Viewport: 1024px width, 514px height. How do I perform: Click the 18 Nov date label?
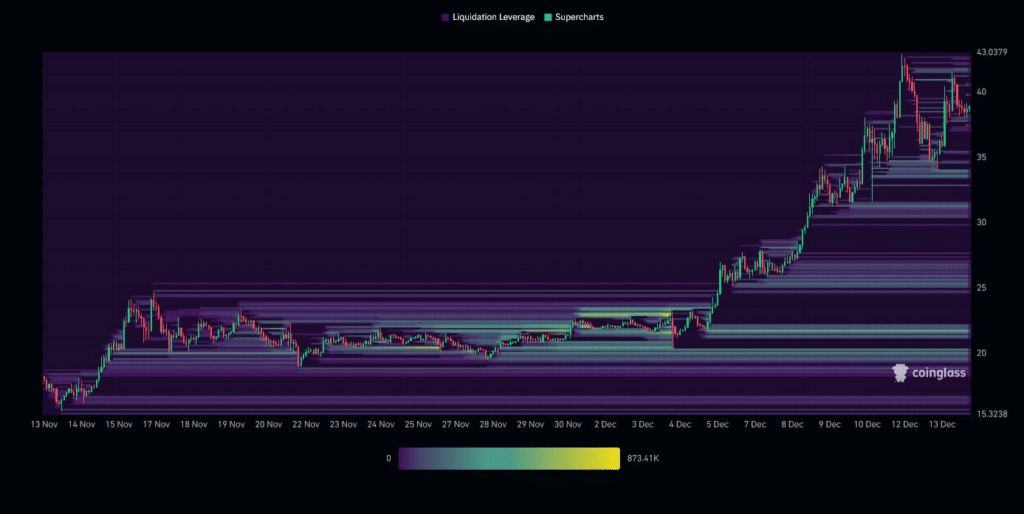point(194,425)
